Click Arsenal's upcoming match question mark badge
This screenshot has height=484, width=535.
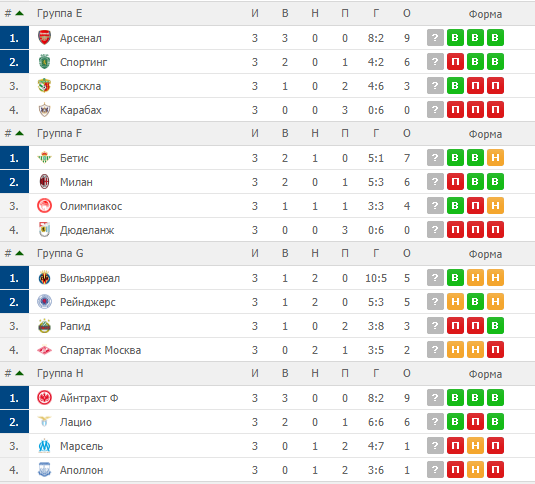(x=435, y=38)
